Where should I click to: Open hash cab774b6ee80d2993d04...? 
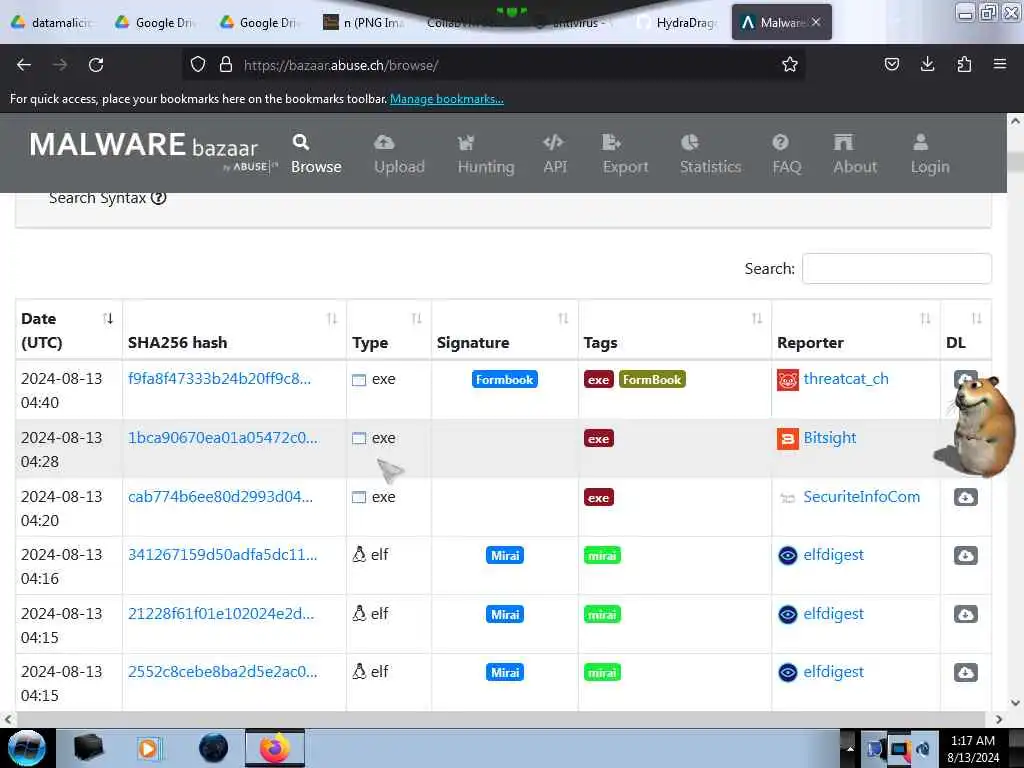click(220, 496)
